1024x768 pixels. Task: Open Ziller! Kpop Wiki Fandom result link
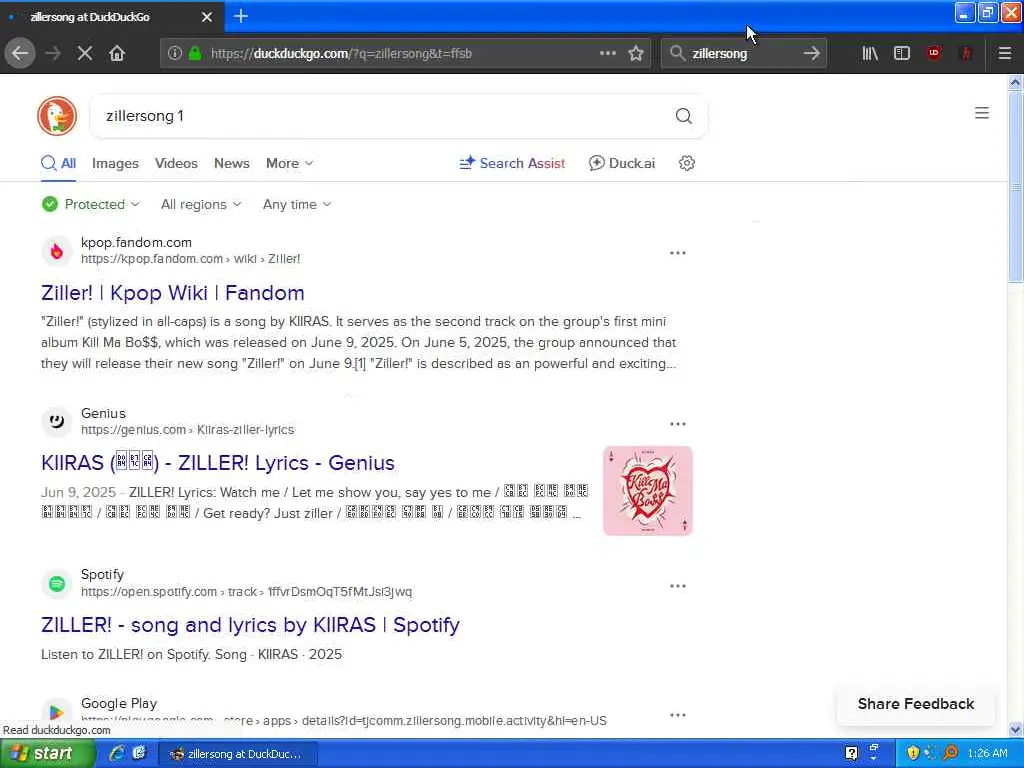pos(172,293)
